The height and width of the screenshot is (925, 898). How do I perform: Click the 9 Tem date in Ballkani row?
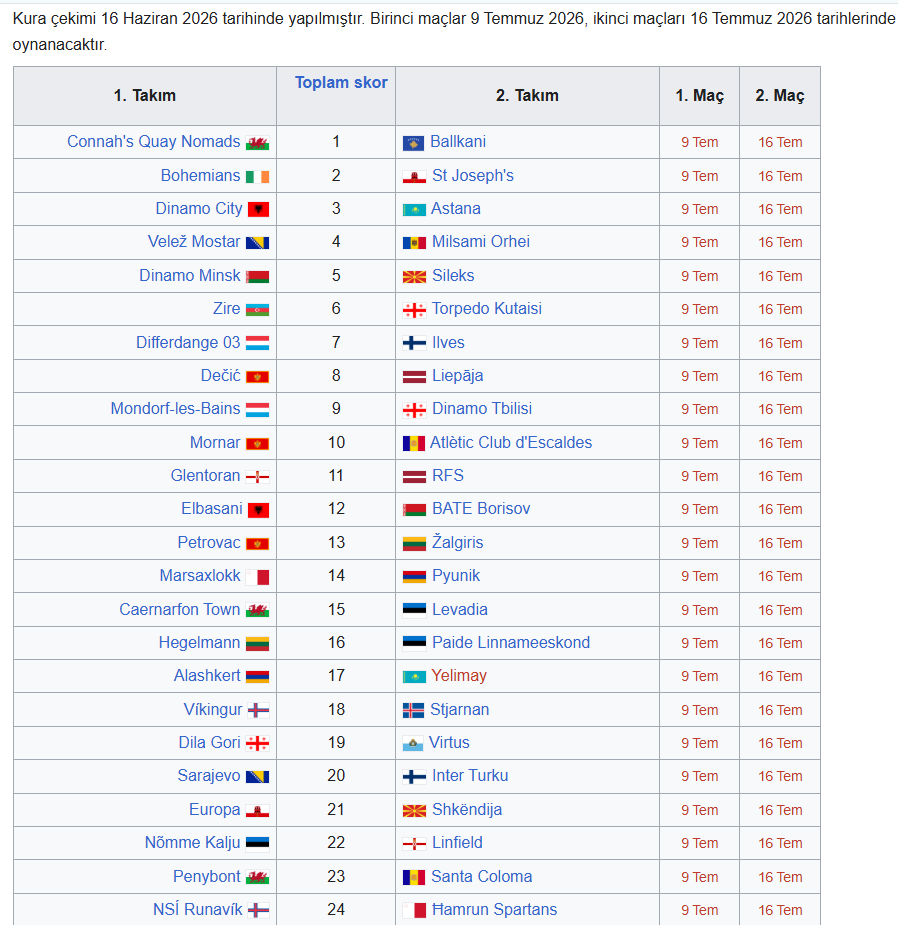pos(699,142)
